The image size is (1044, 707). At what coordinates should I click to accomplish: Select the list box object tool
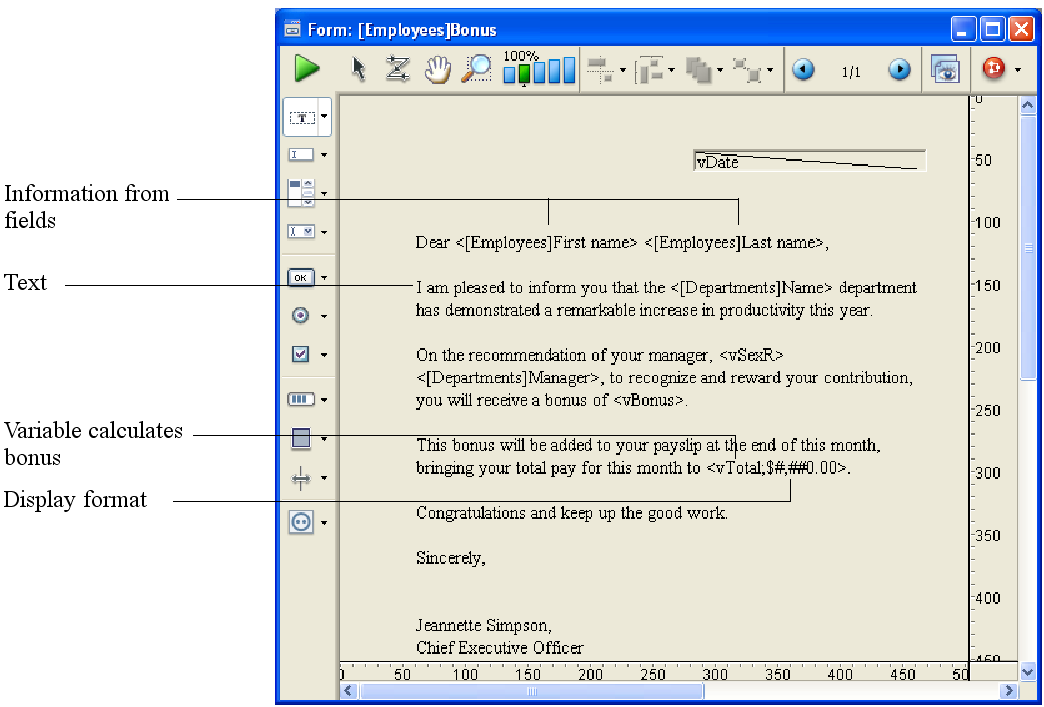coord(300,192)
